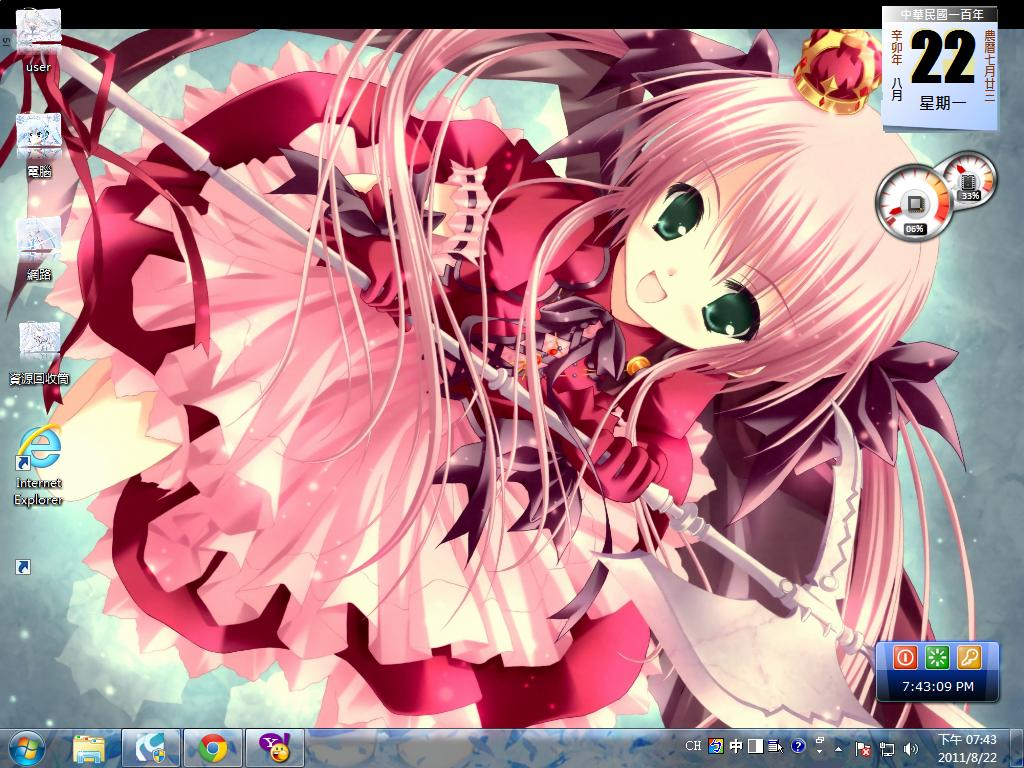Show hidden tray icons arrow

tap(839, 749)
